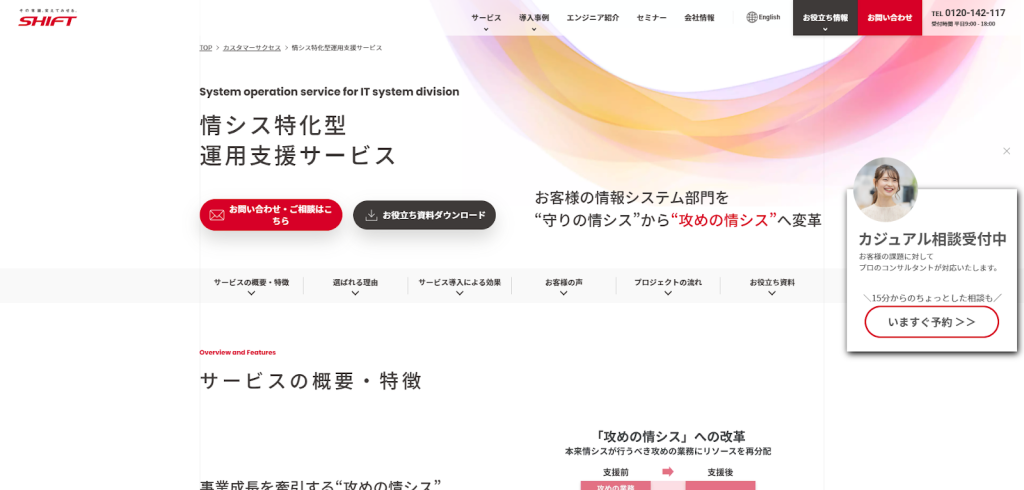Expand the サービス menu in header
The height and width of the screenshot is (490, 1024).
point(486,18)
